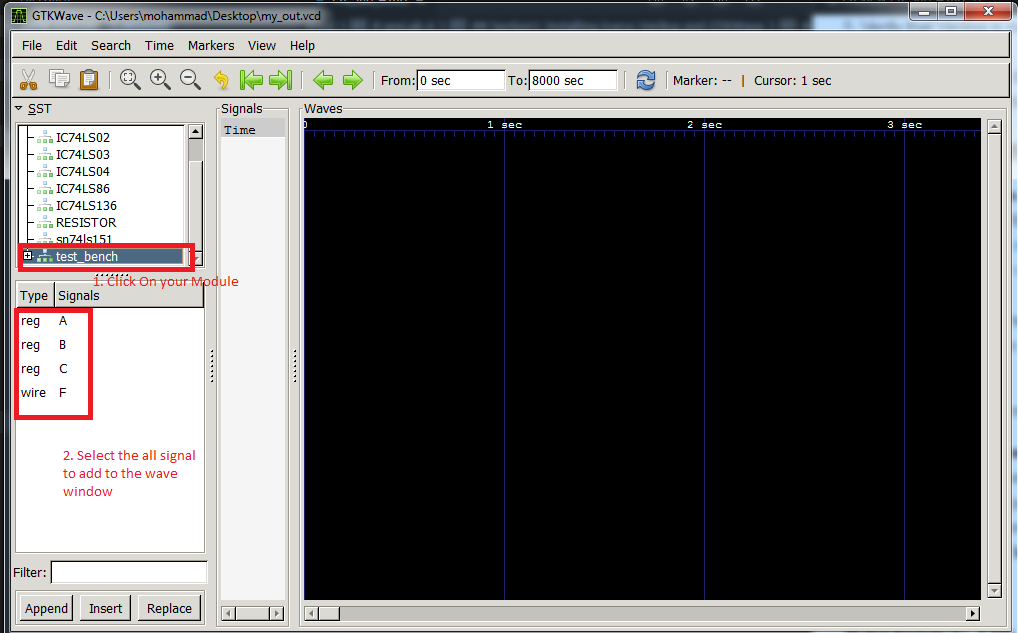
Task: Collapse the SST panel disclosure triangle
Action: pos(18,108)
